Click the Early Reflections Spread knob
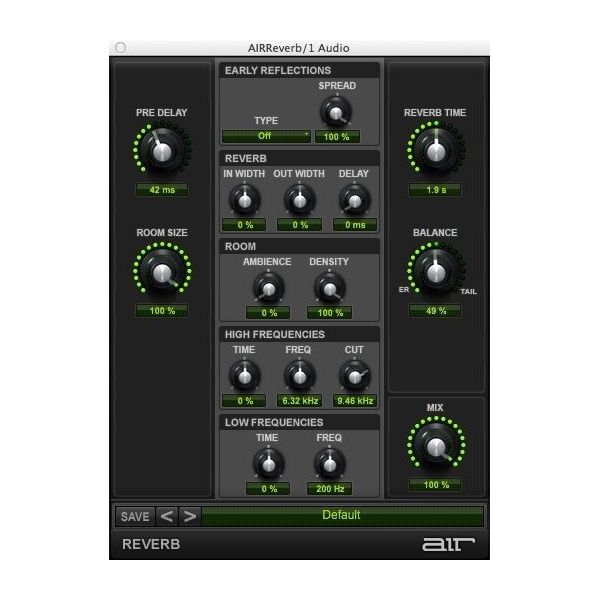This screenshot has width=600, height=600. pos(336,112)
